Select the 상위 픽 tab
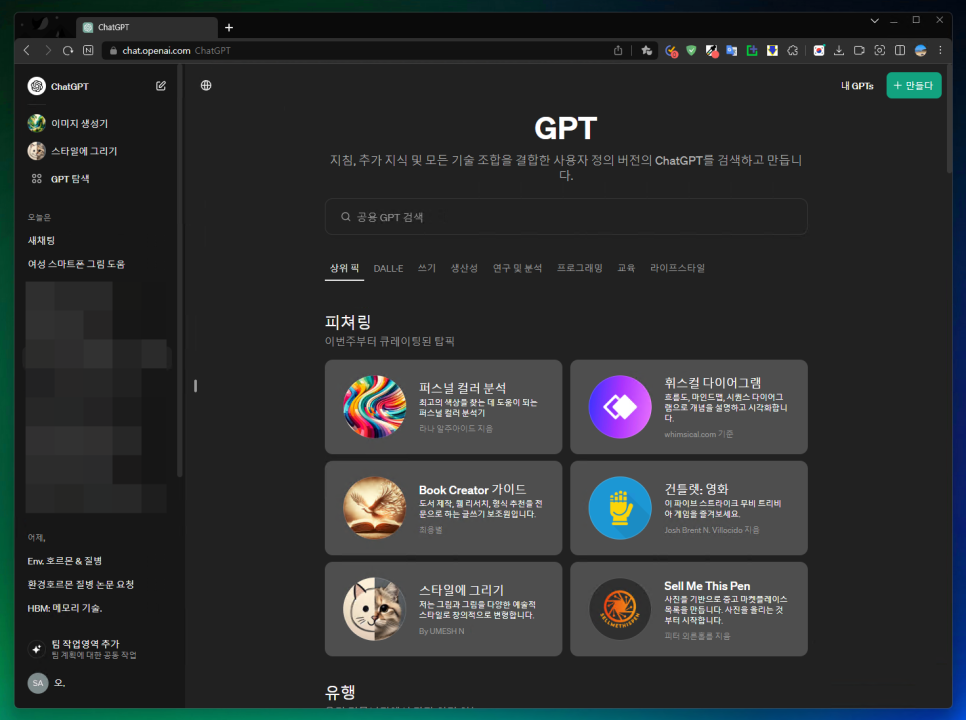The width and height of the screenshot is (966, 720). pyautogui.click(x=344, y=269)
